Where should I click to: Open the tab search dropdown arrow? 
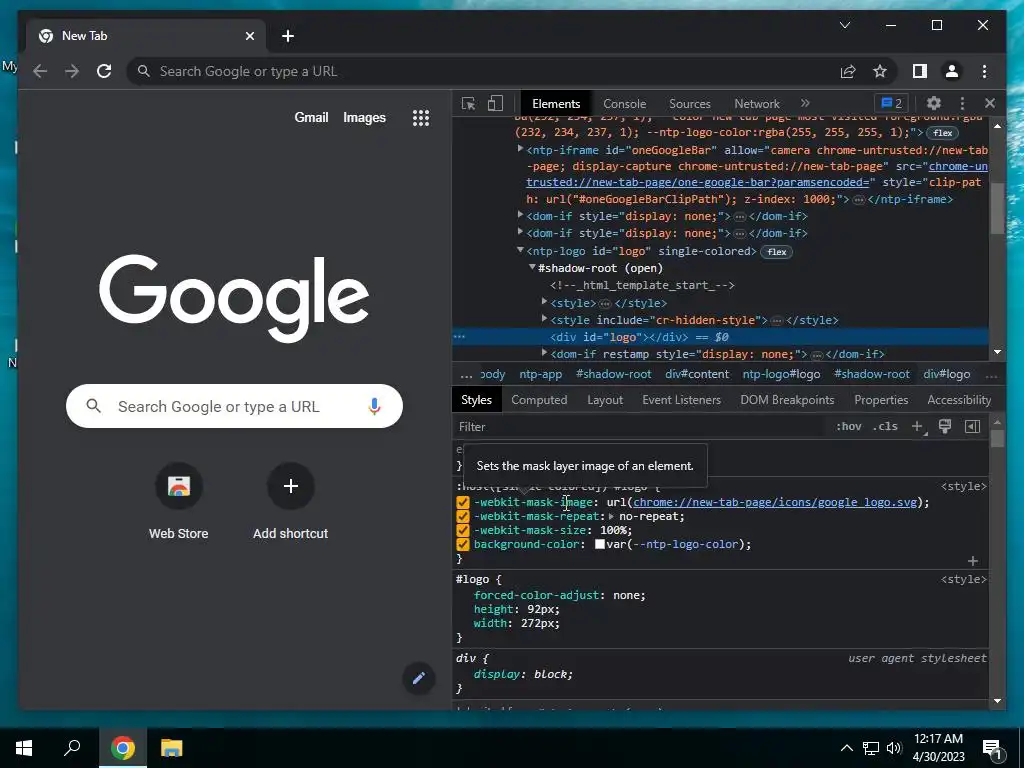[x=845, y=25]
